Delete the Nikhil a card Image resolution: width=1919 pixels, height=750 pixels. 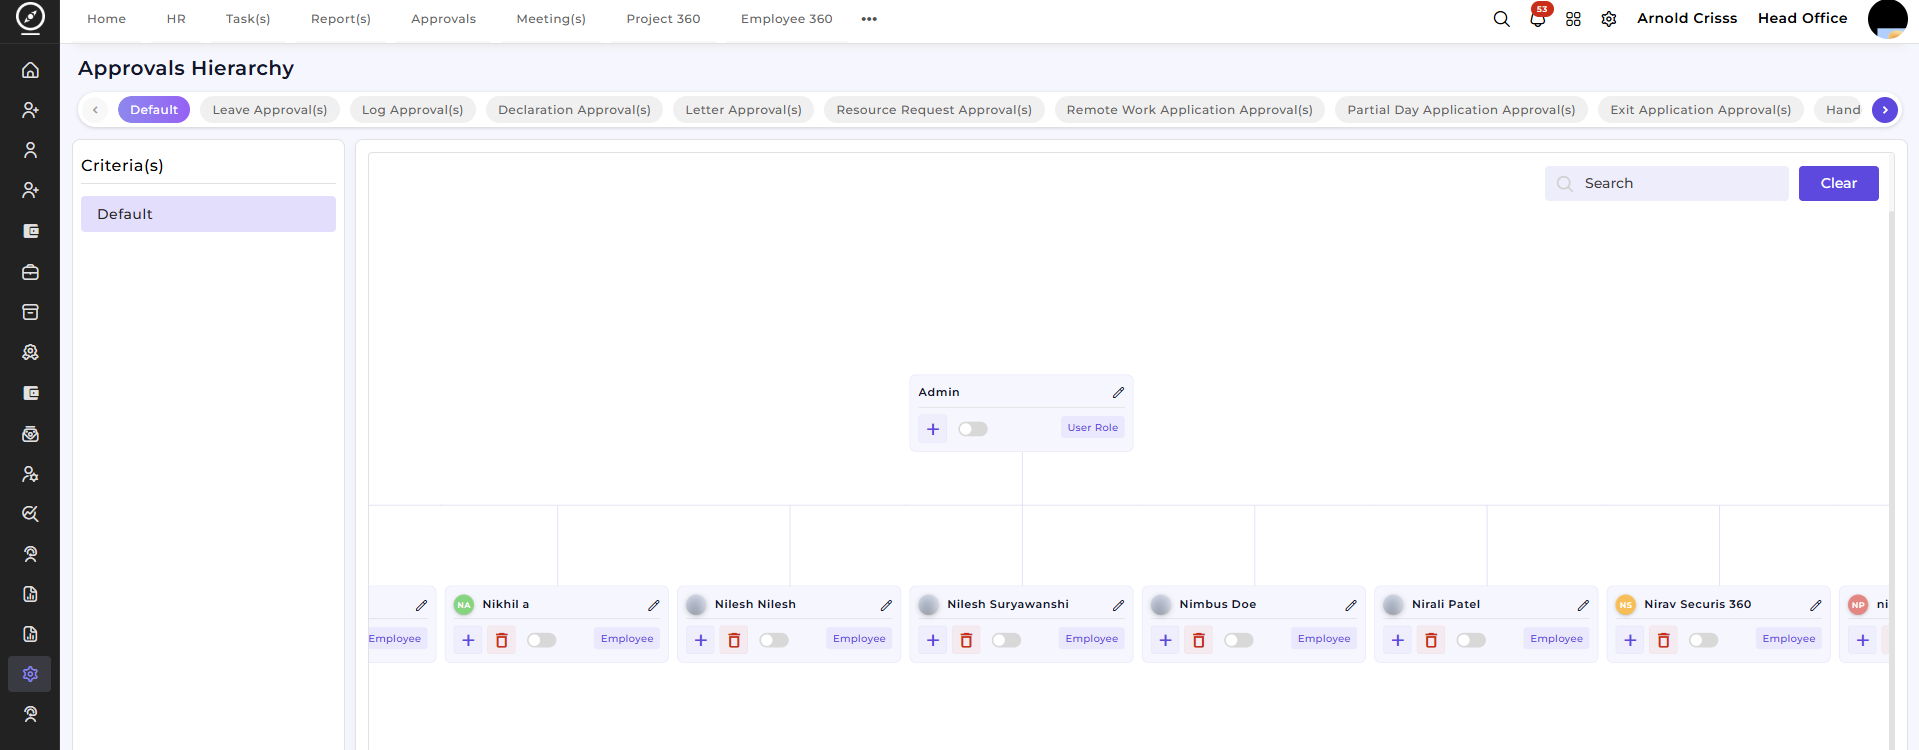point(502,640)
